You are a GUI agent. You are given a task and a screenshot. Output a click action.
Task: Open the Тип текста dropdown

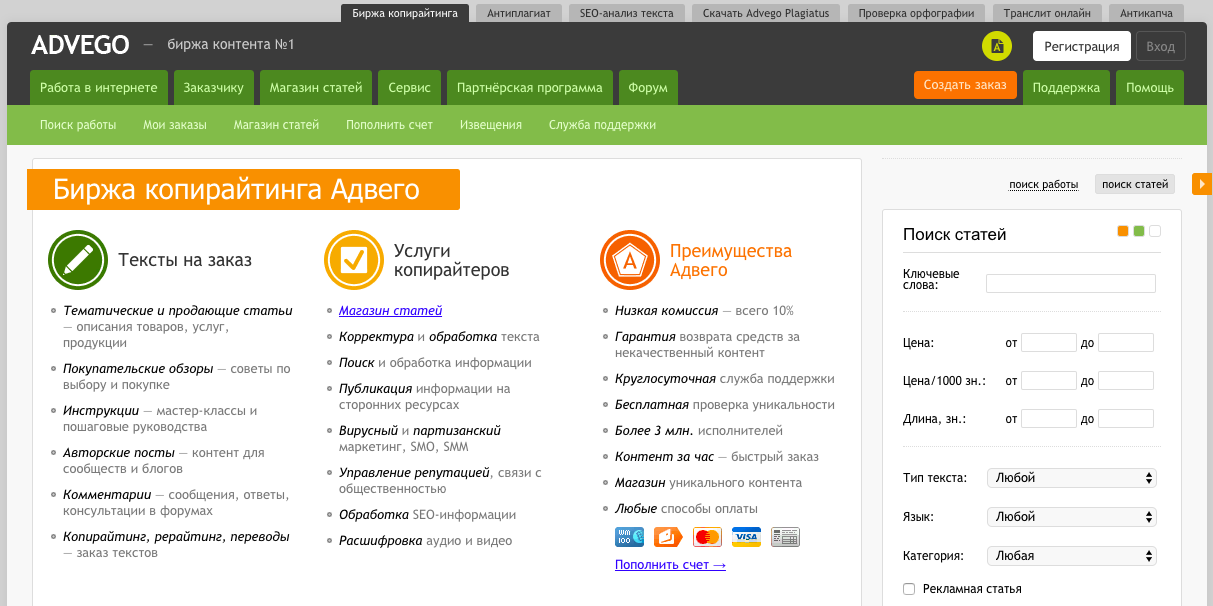click(1071, 478)
